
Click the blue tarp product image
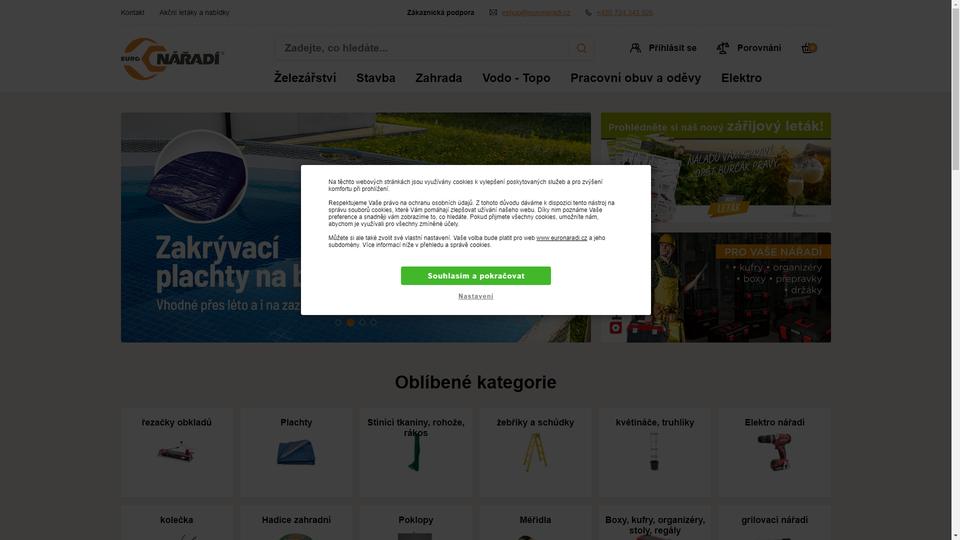[x=296, y=452]
